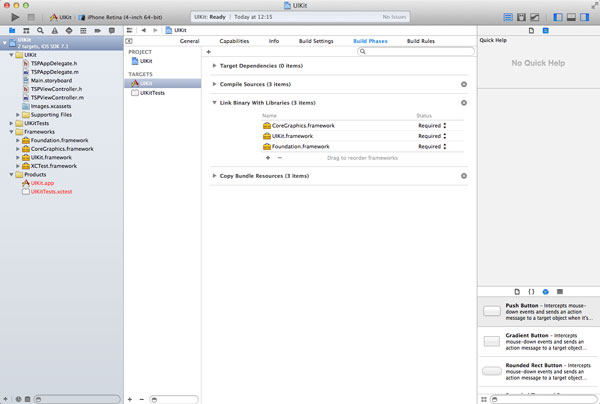
Task: Select the Standard editor mode
Action: pos(508,17)
